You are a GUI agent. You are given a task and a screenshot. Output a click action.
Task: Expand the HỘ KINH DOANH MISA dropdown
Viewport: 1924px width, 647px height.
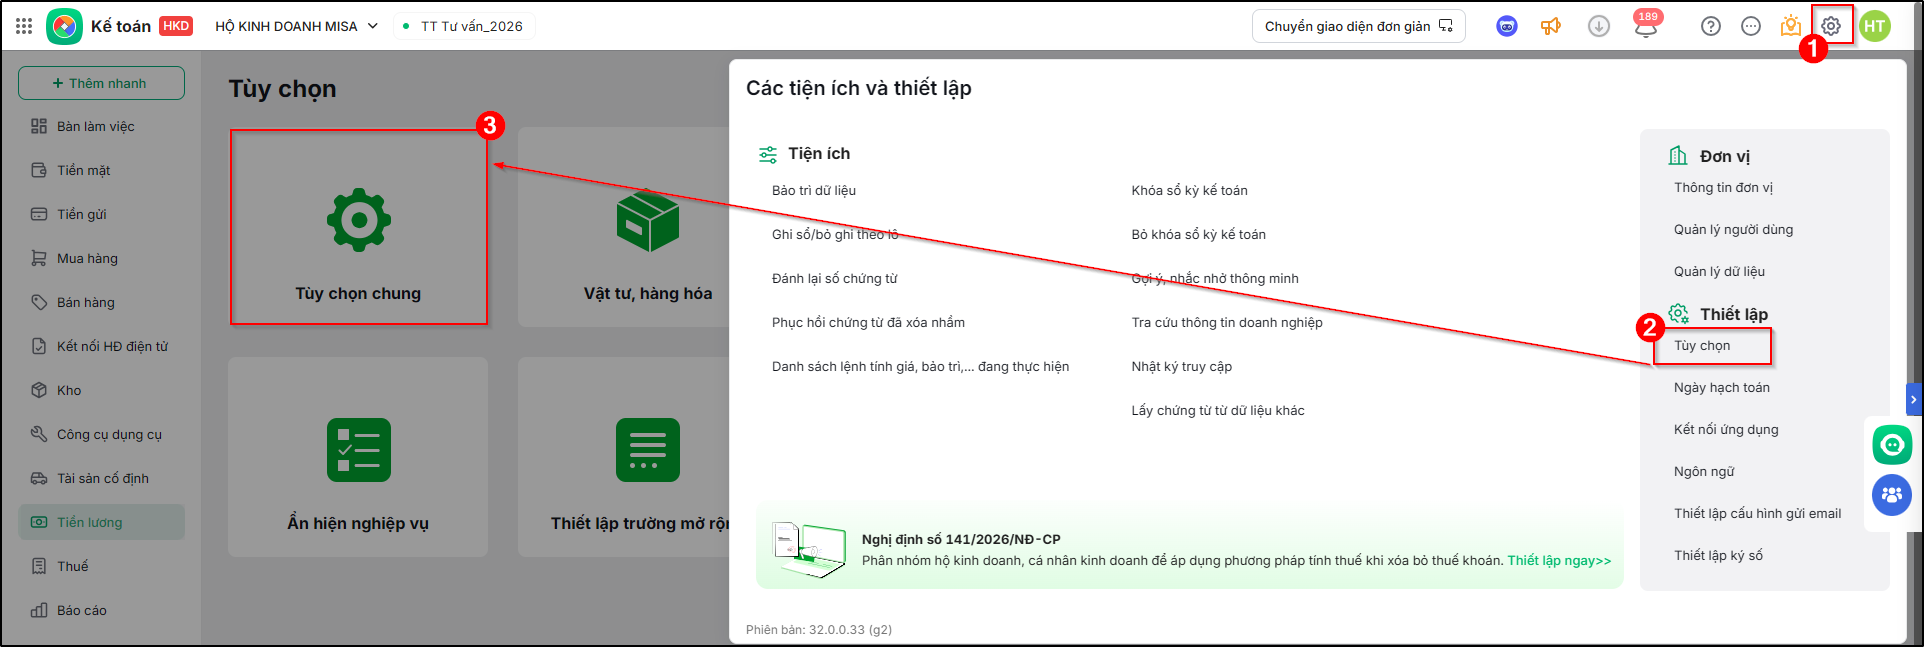pyautogui.click(x=297, y=26)
